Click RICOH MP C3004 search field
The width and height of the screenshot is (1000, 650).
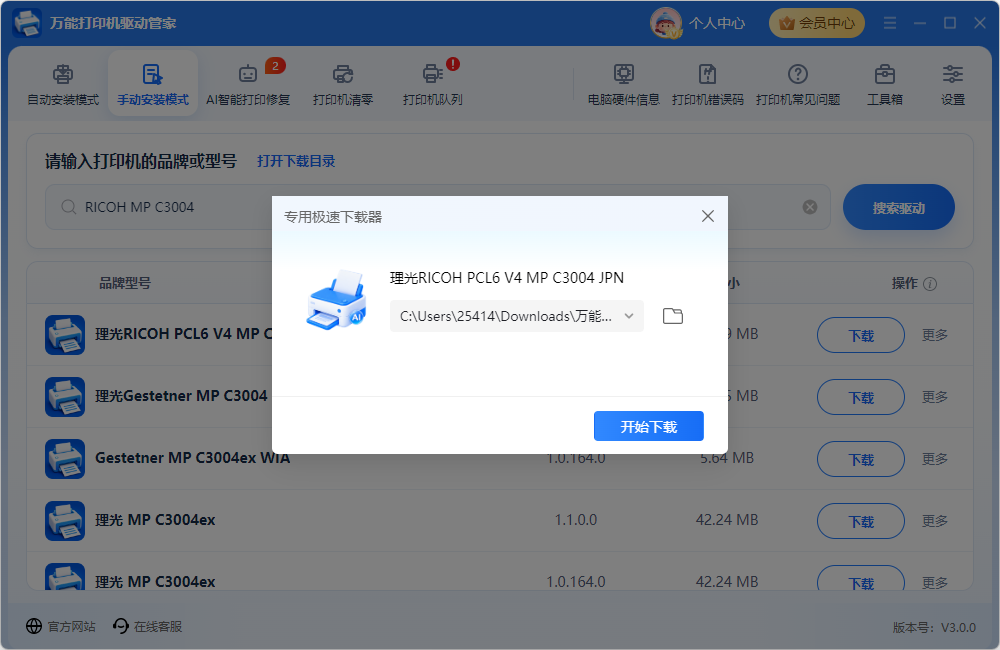point(438,207)
